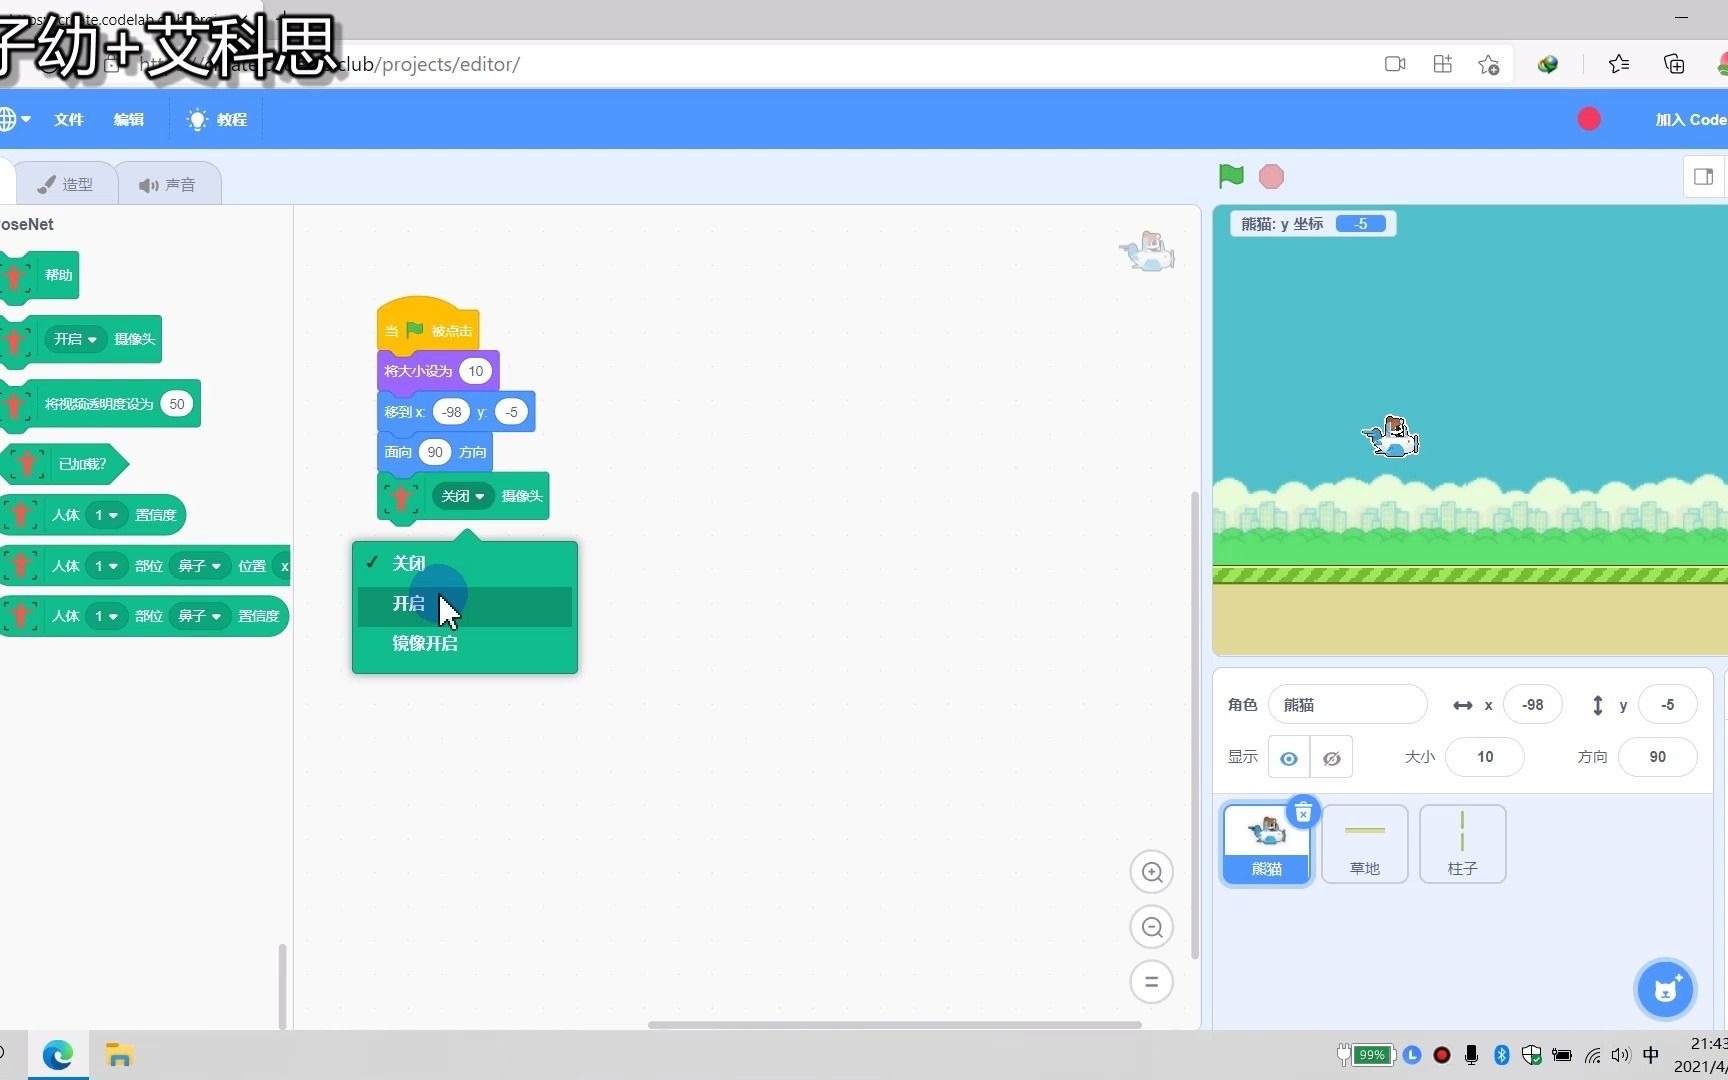The image size is (1728, 1080).
Task: Add page to browser favorites star
Action: (x=1489, y=64)
